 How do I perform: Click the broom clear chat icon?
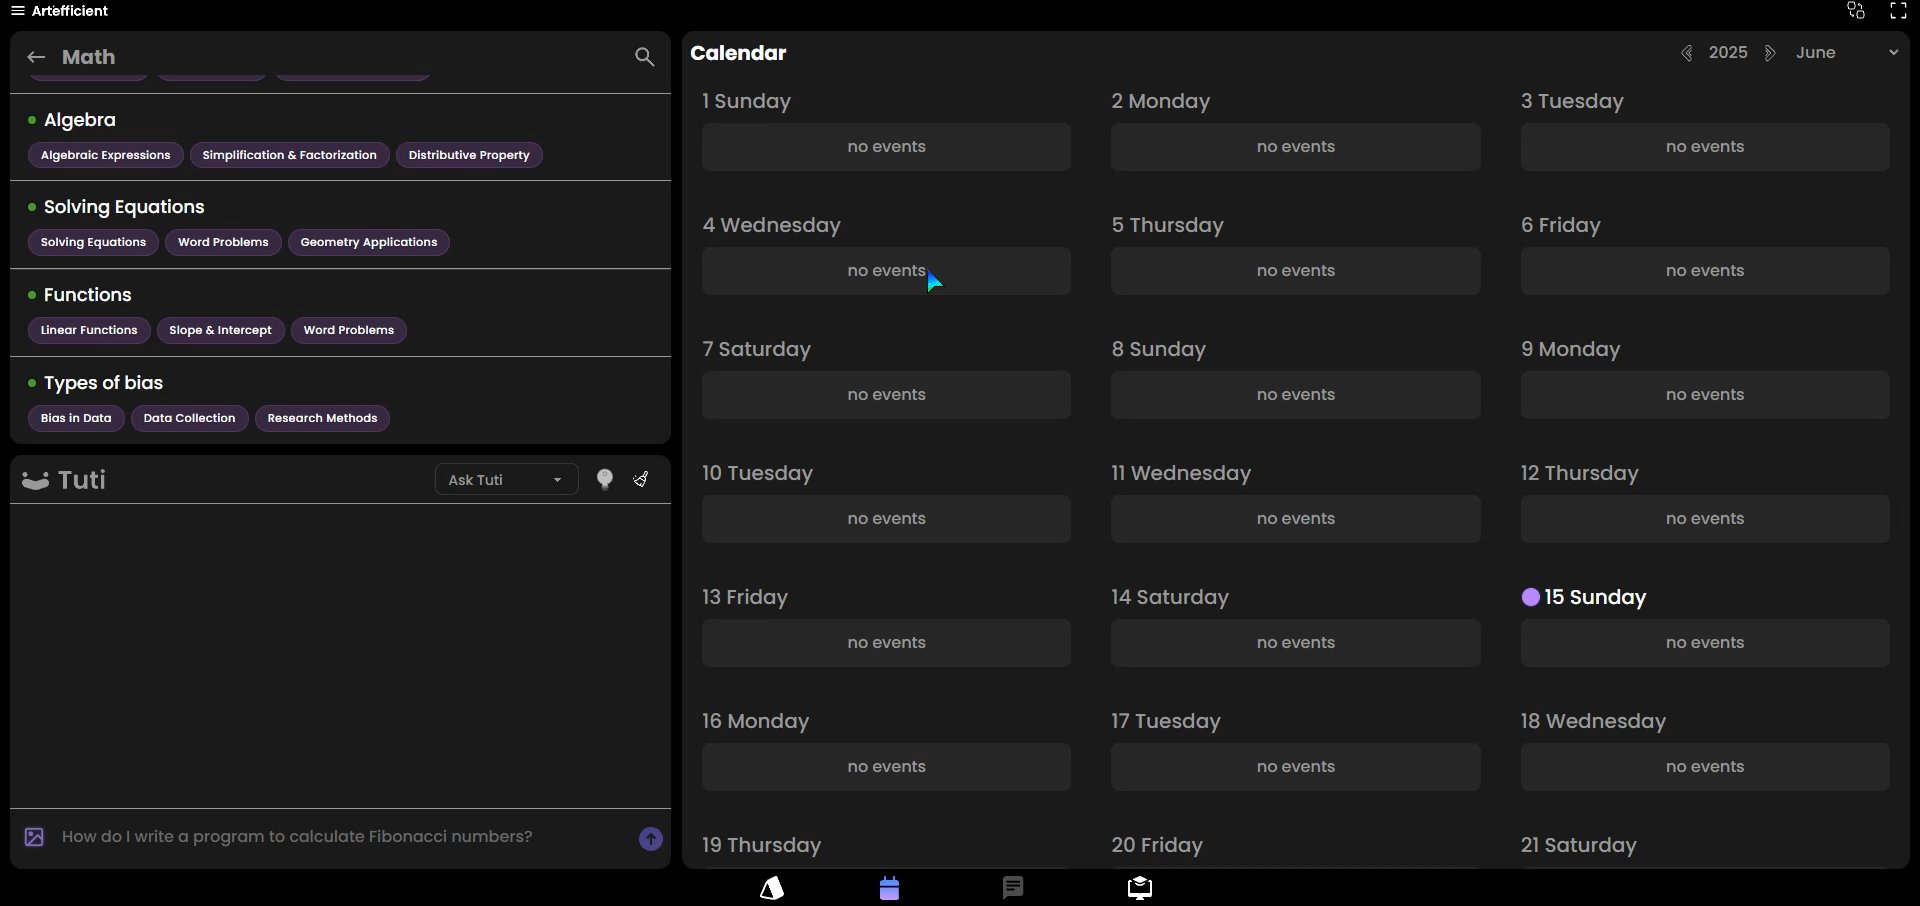tap(641, 480)
